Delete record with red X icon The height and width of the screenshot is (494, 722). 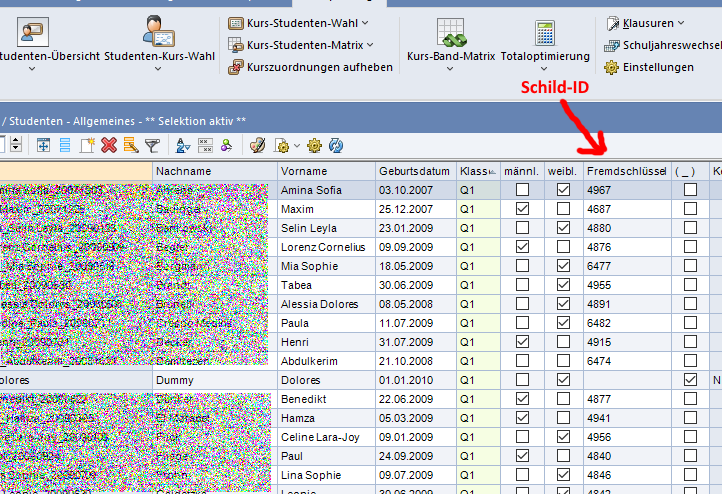(109, 145)
